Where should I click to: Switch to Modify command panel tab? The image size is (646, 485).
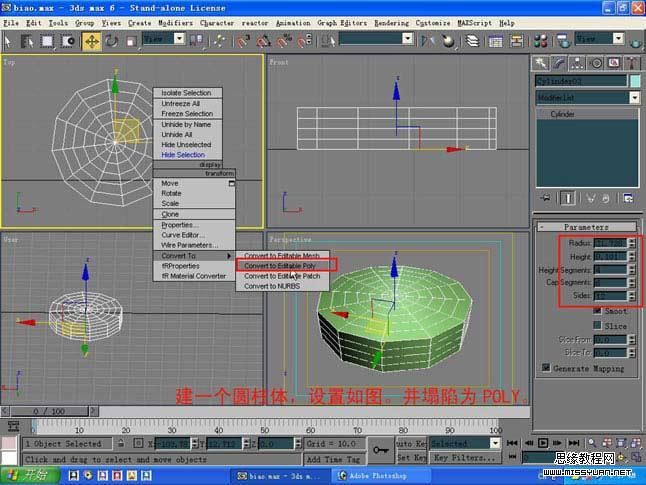(x=559, y=63)
